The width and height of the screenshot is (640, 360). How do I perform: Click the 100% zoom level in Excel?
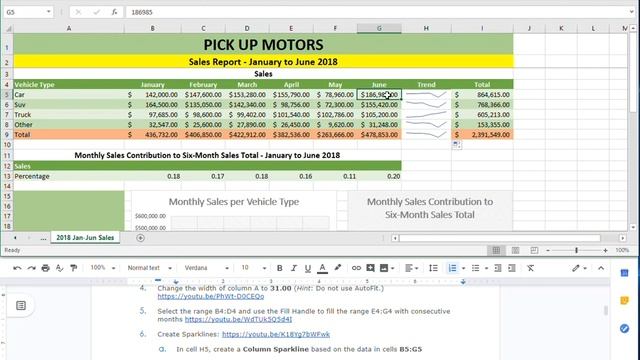pos(622,250)
